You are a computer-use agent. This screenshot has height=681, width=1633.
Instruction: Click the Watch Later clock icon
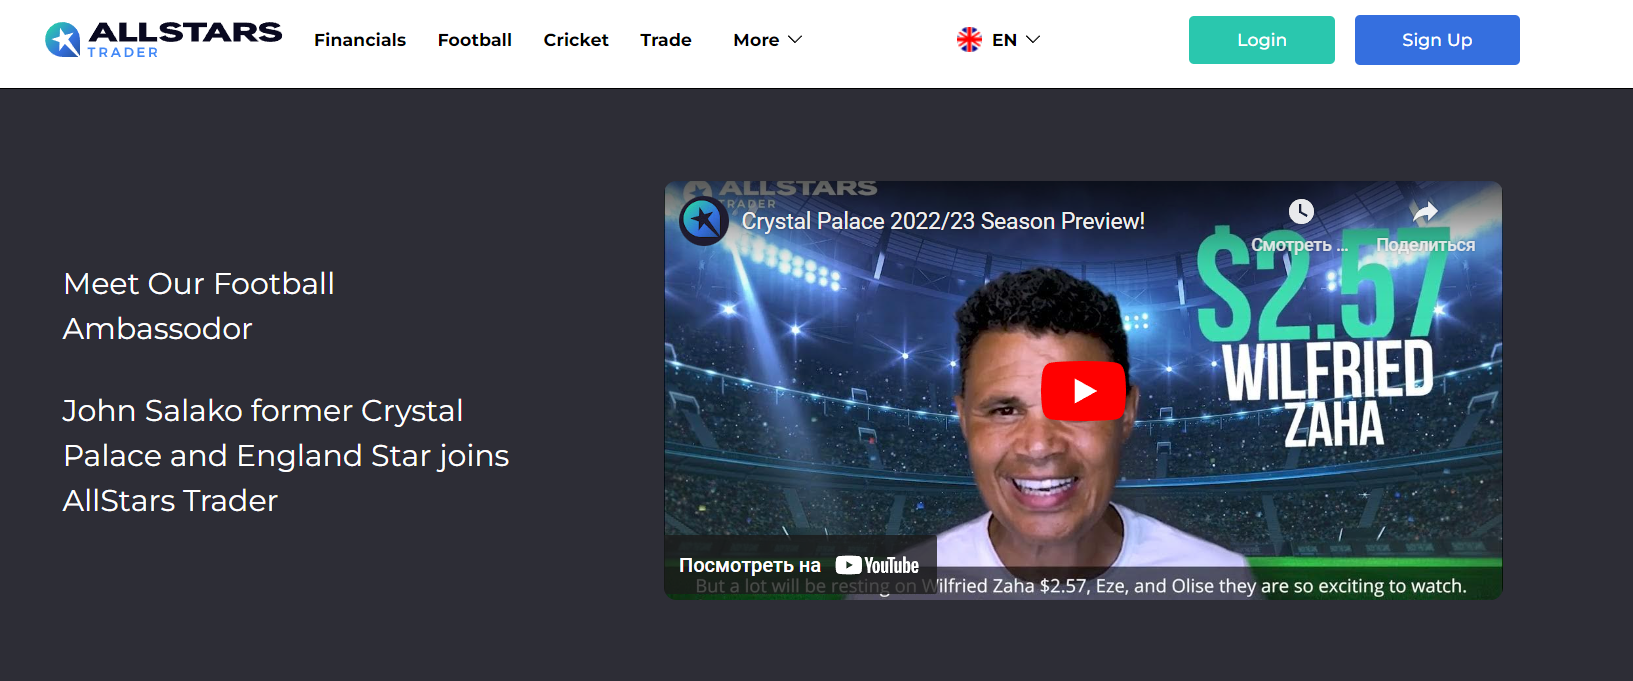click(1300, 211)
